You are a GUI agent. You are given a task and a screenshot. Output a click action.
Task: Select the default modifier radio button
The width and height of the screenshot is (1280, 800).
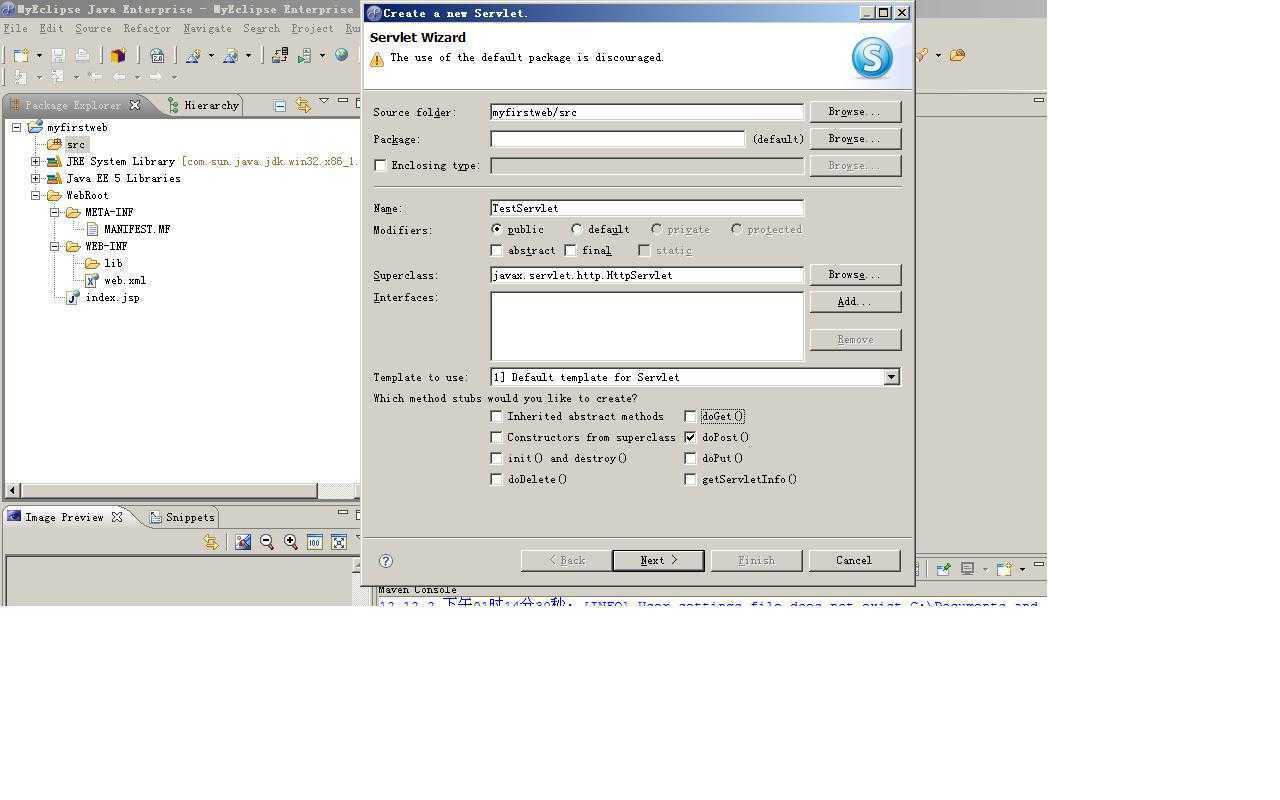pyautogui.click(x=577, y=229)
